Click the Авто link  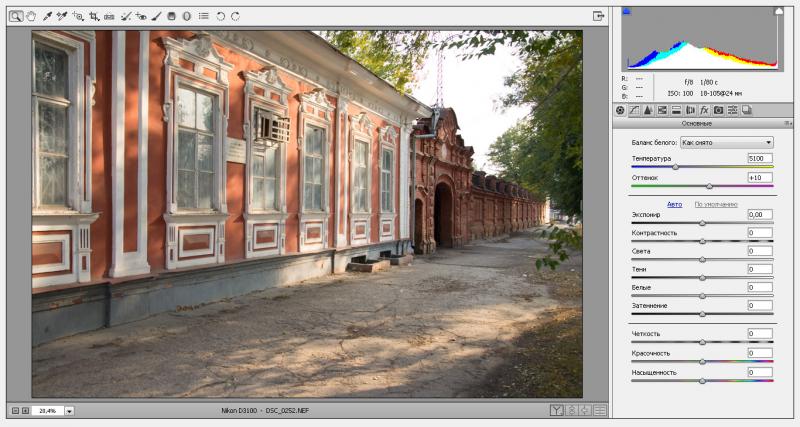coord(674,204)
